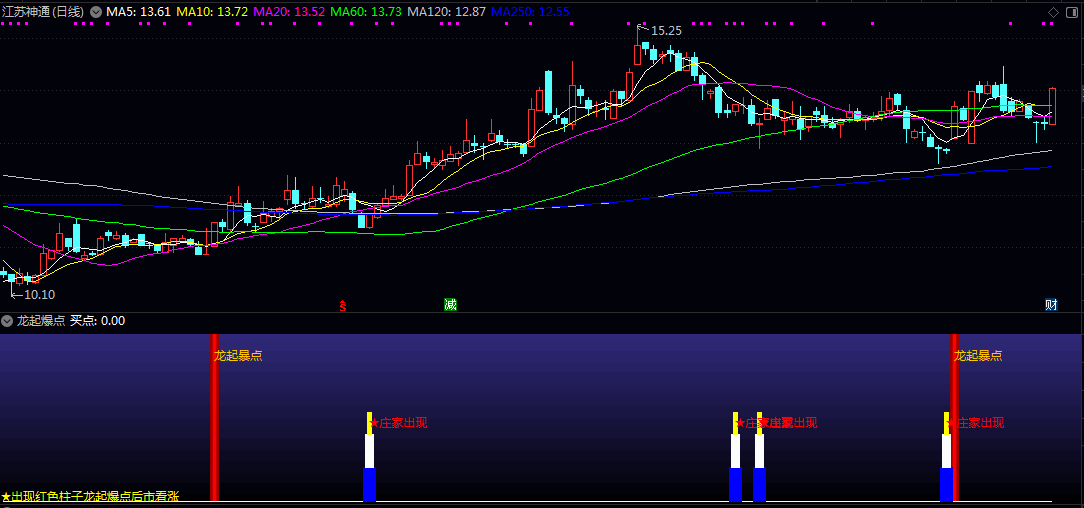Click the rightmost red 龙起暴点 signal bar

coord(955,417)
